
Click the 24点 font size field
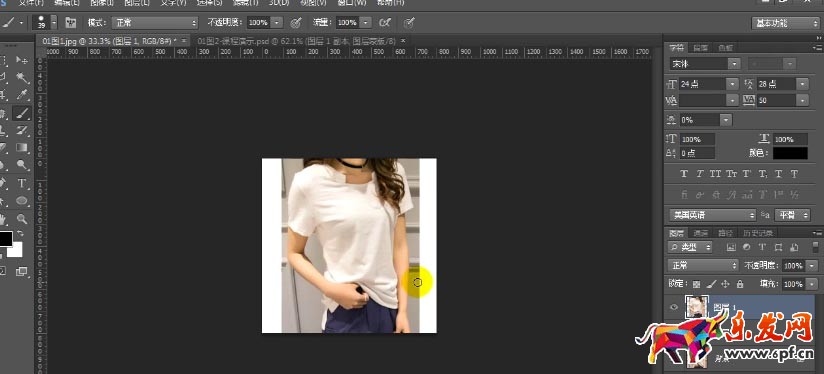[x=703, y=84]
